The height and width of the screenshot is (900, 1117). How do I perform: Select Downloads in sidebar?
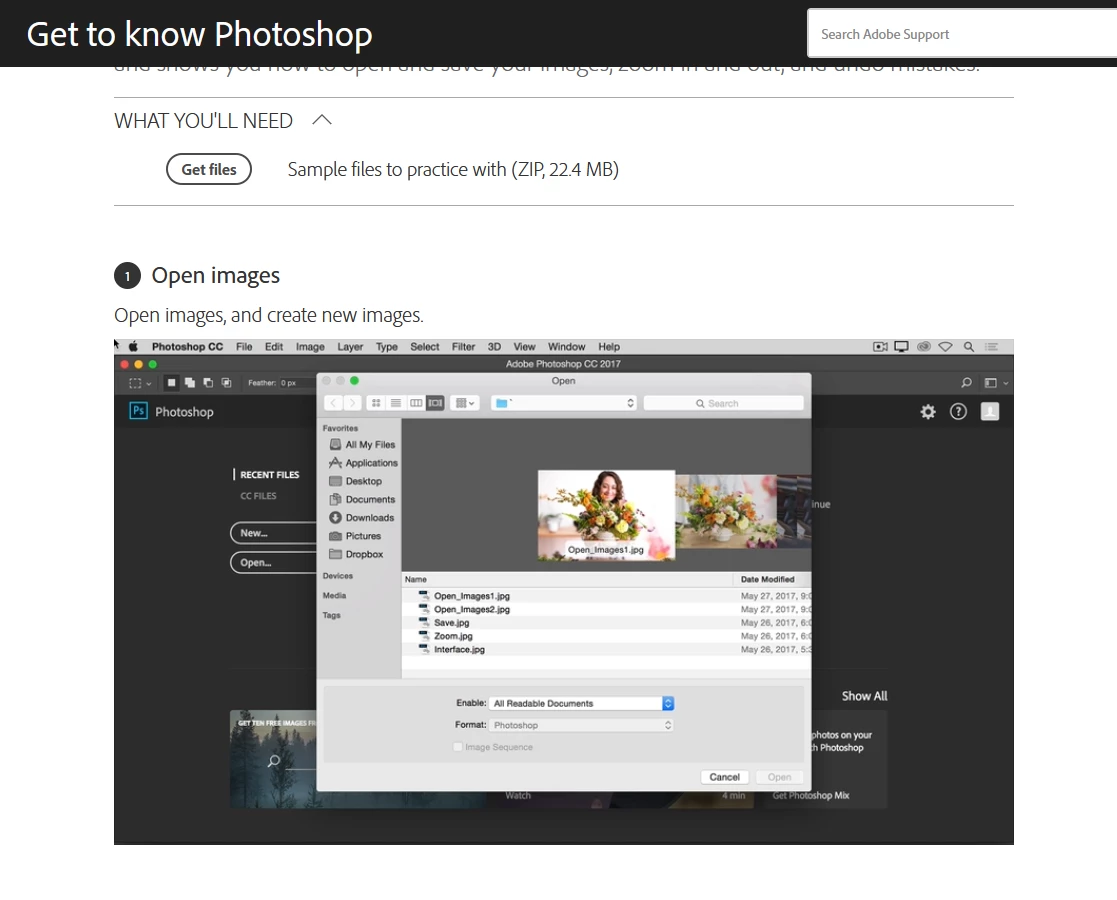(x=362, y=518)
